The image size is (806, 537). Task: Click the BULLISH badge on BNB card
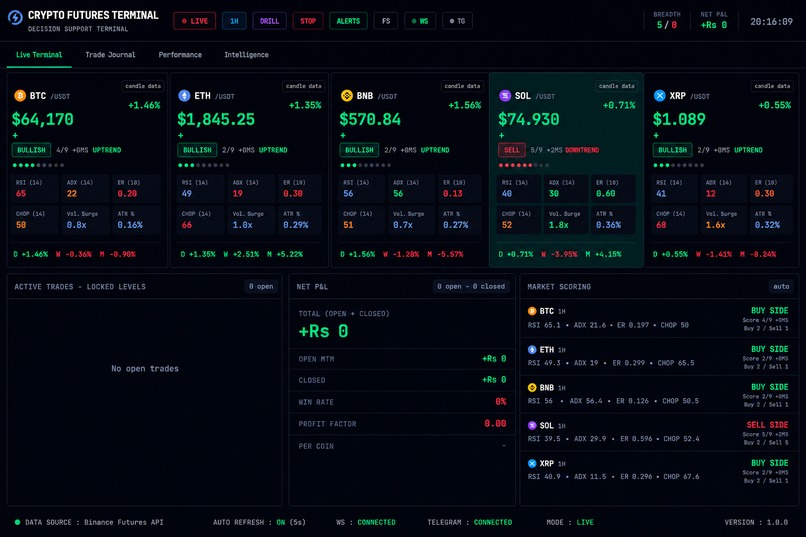(359, 150)
